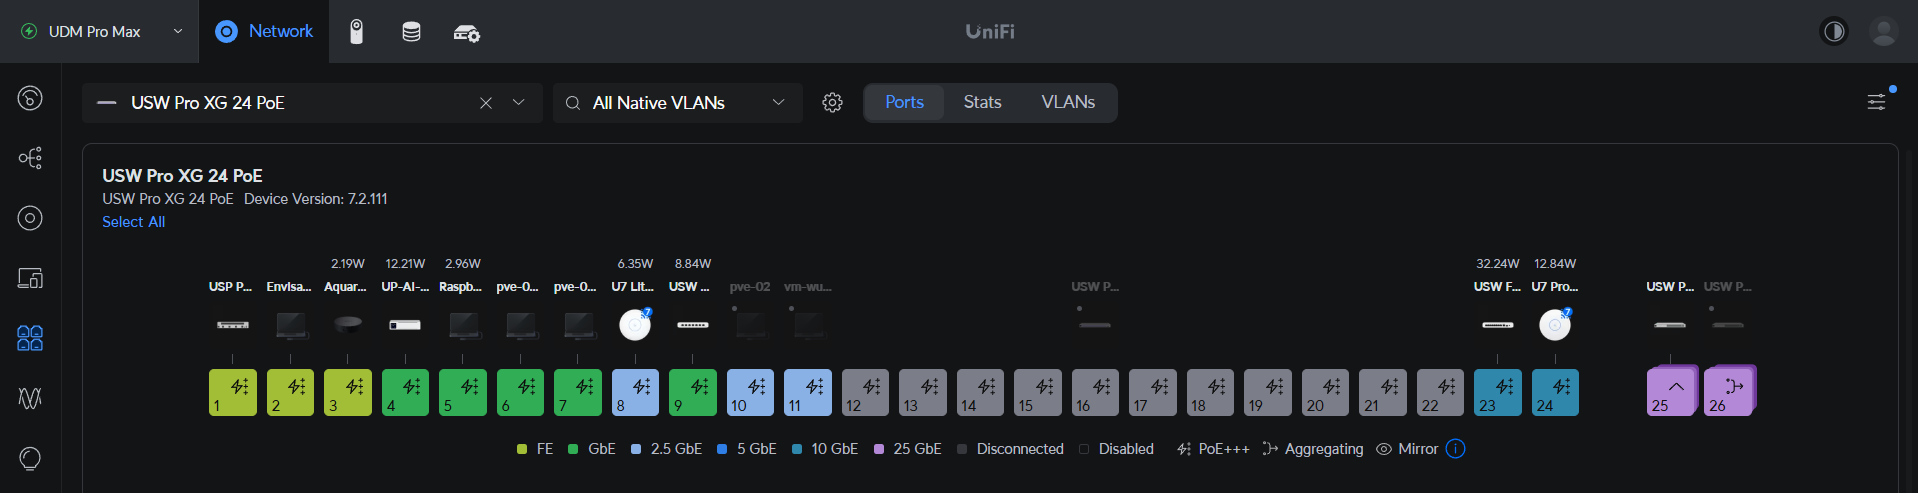Click the FE legend color swatch
This screenshot has width=1918, height=493.
tap(522, 449)
